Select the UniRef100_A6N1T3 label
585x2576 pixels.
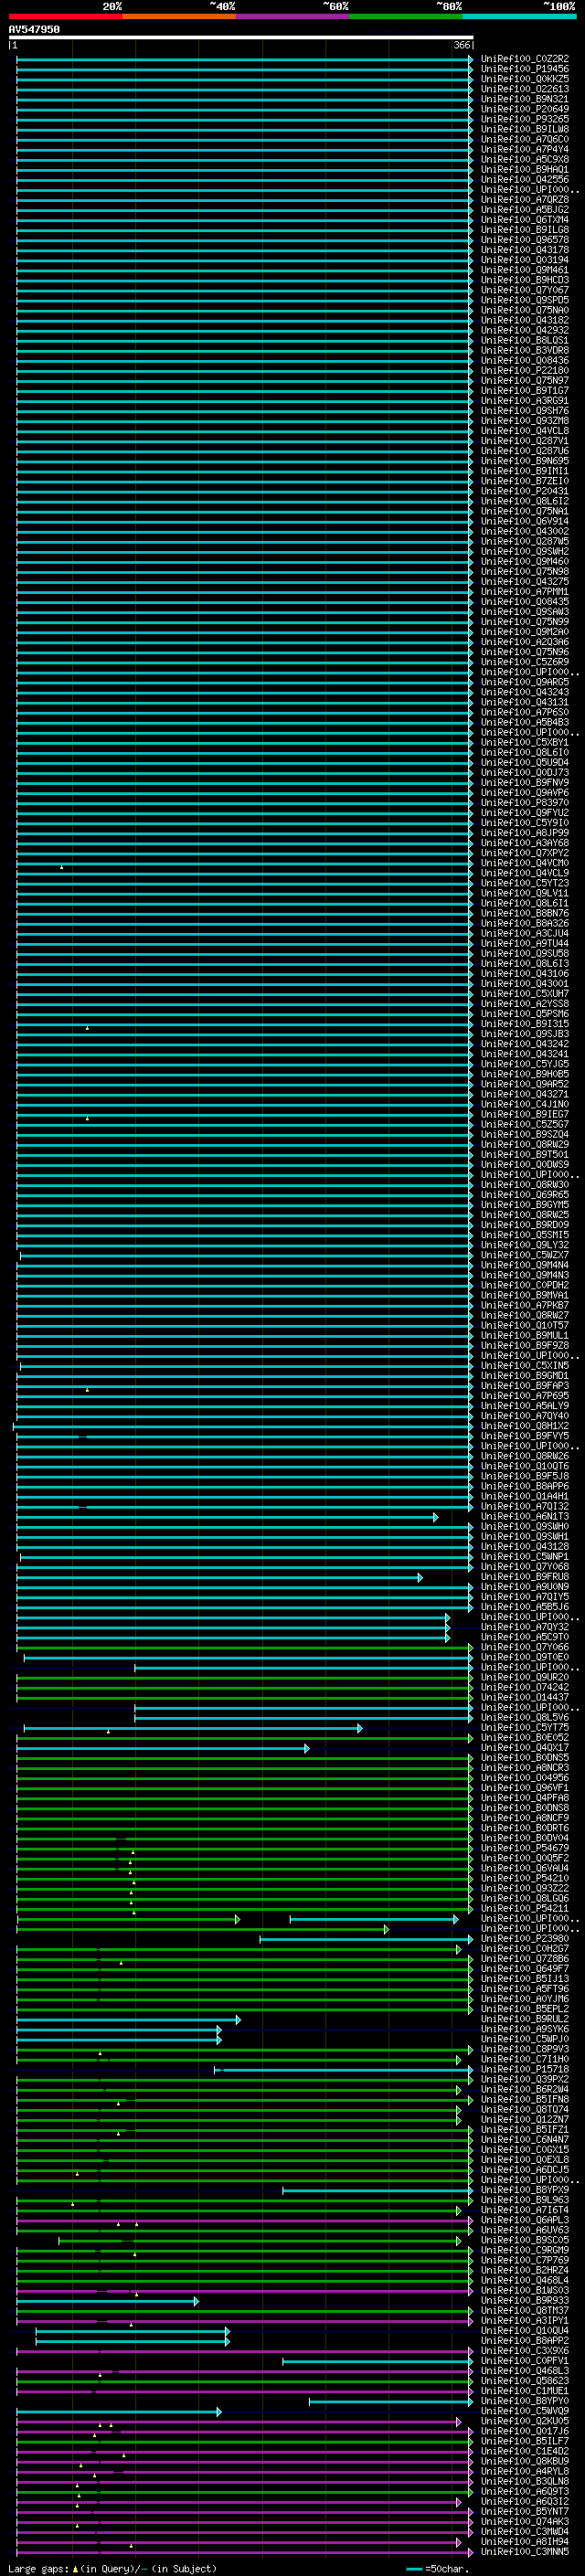point(525,1517)
